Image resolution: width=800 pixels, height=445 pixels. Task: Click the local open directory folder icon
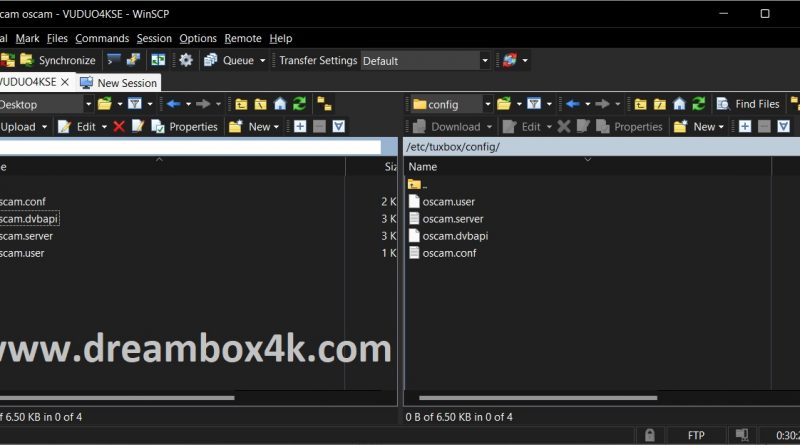click(x=105, y=104)
